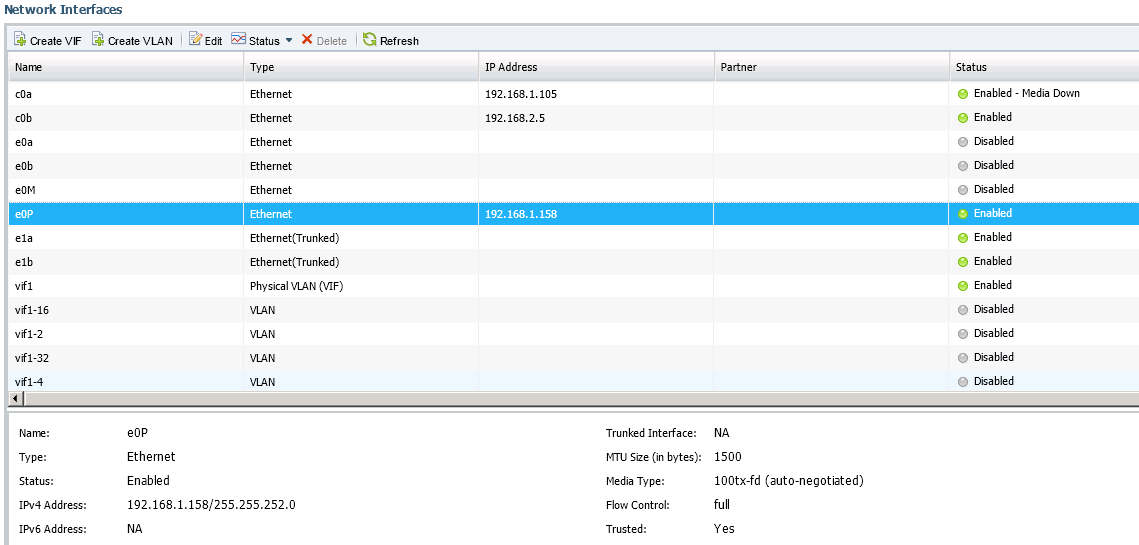This screenshot has width=1139, height=545.
Task: Select the vif1 interface row
Action: pyautogui.click(x=573, y=286)
